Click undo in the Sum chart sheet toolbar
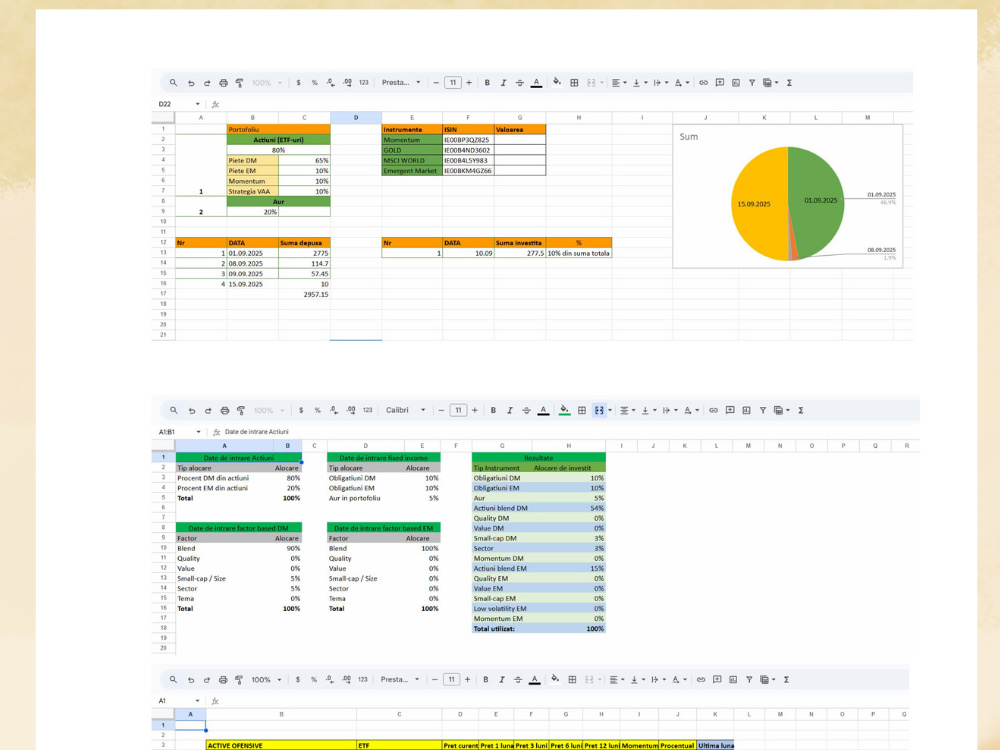1000x750 pixels. (191, 83)
